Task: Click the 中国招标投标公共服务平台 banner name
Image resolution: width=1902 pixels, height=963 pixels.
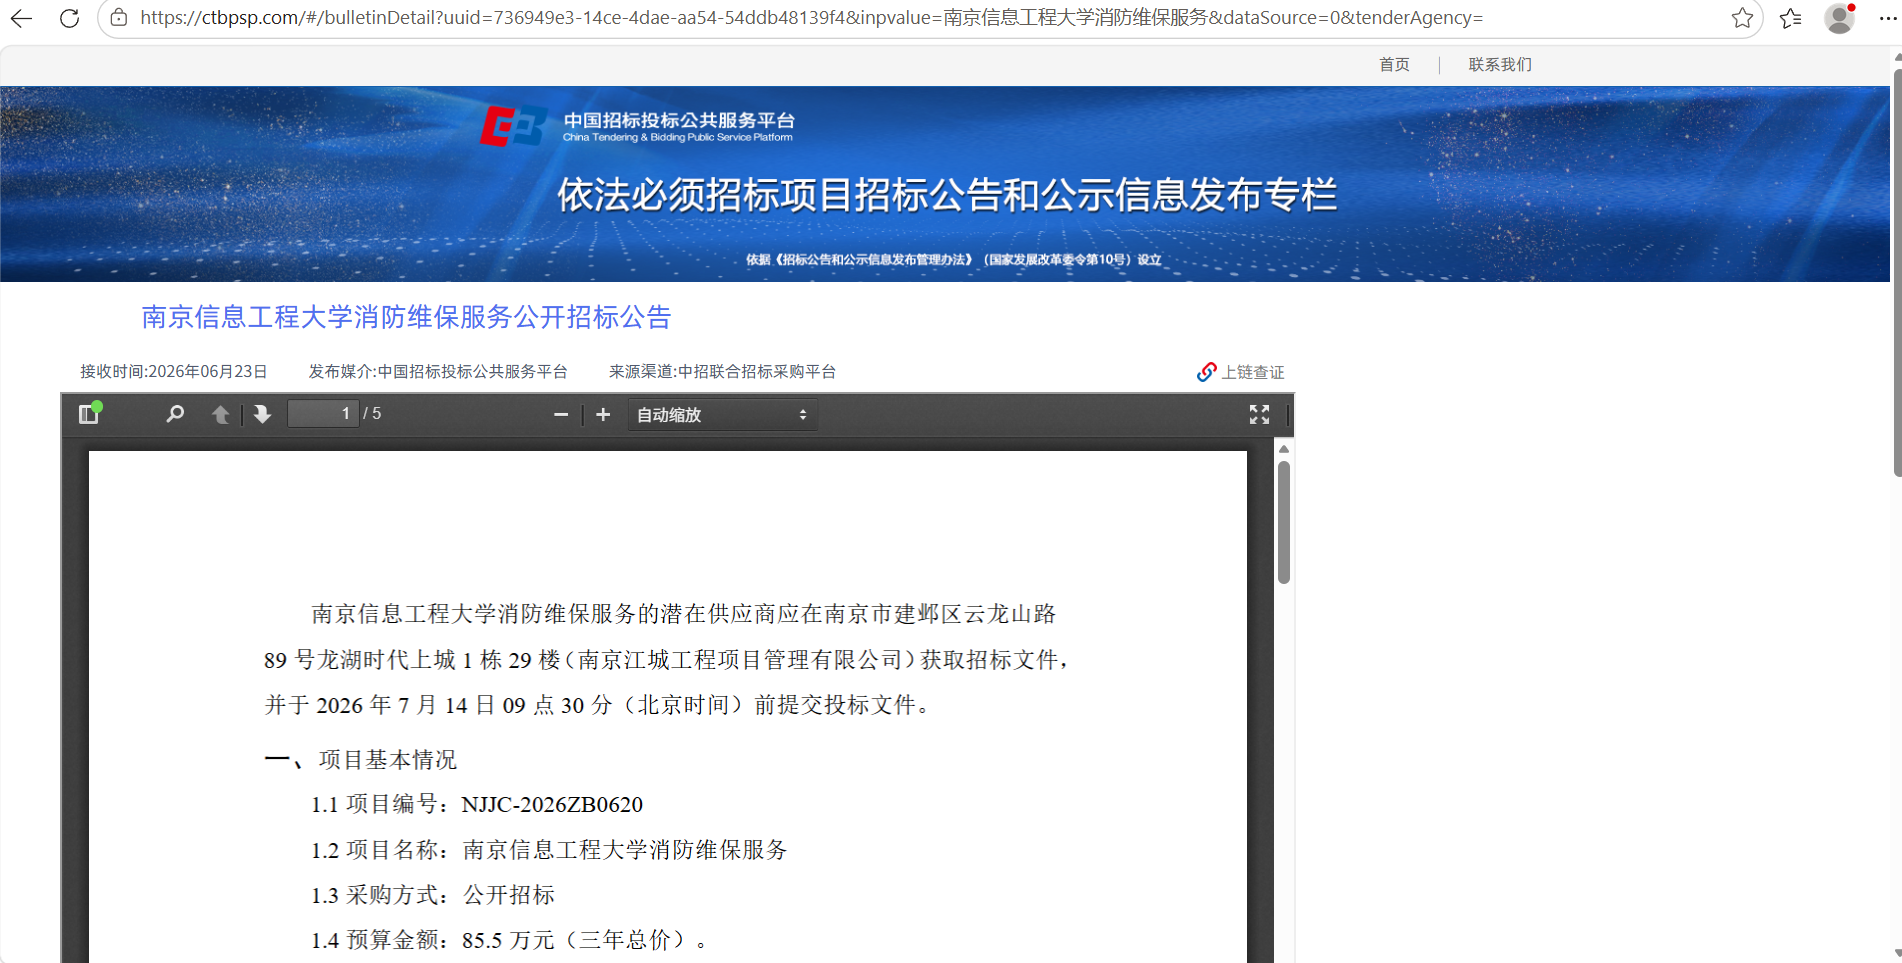Action: point(679,121)
